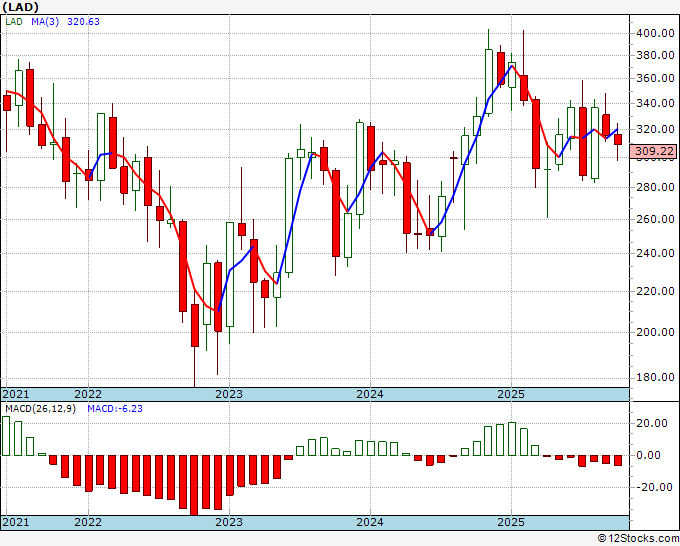Click the moving average value 320.63
The width and height of the screenshot is (680, 546).
83,22
